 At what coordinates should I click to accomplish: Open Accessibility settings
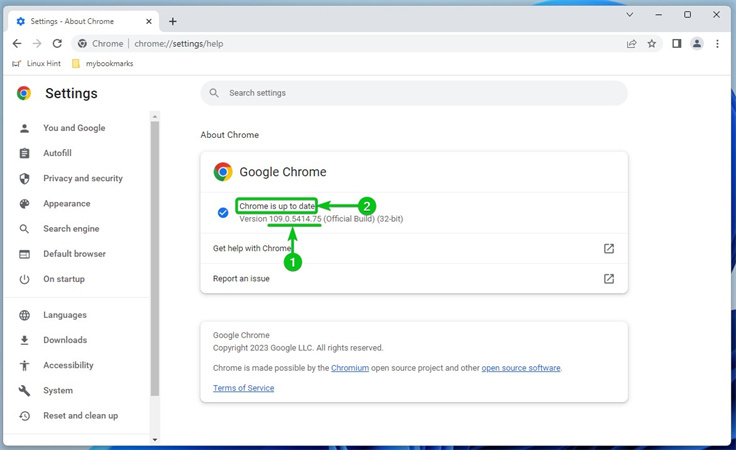click(68, 365)
